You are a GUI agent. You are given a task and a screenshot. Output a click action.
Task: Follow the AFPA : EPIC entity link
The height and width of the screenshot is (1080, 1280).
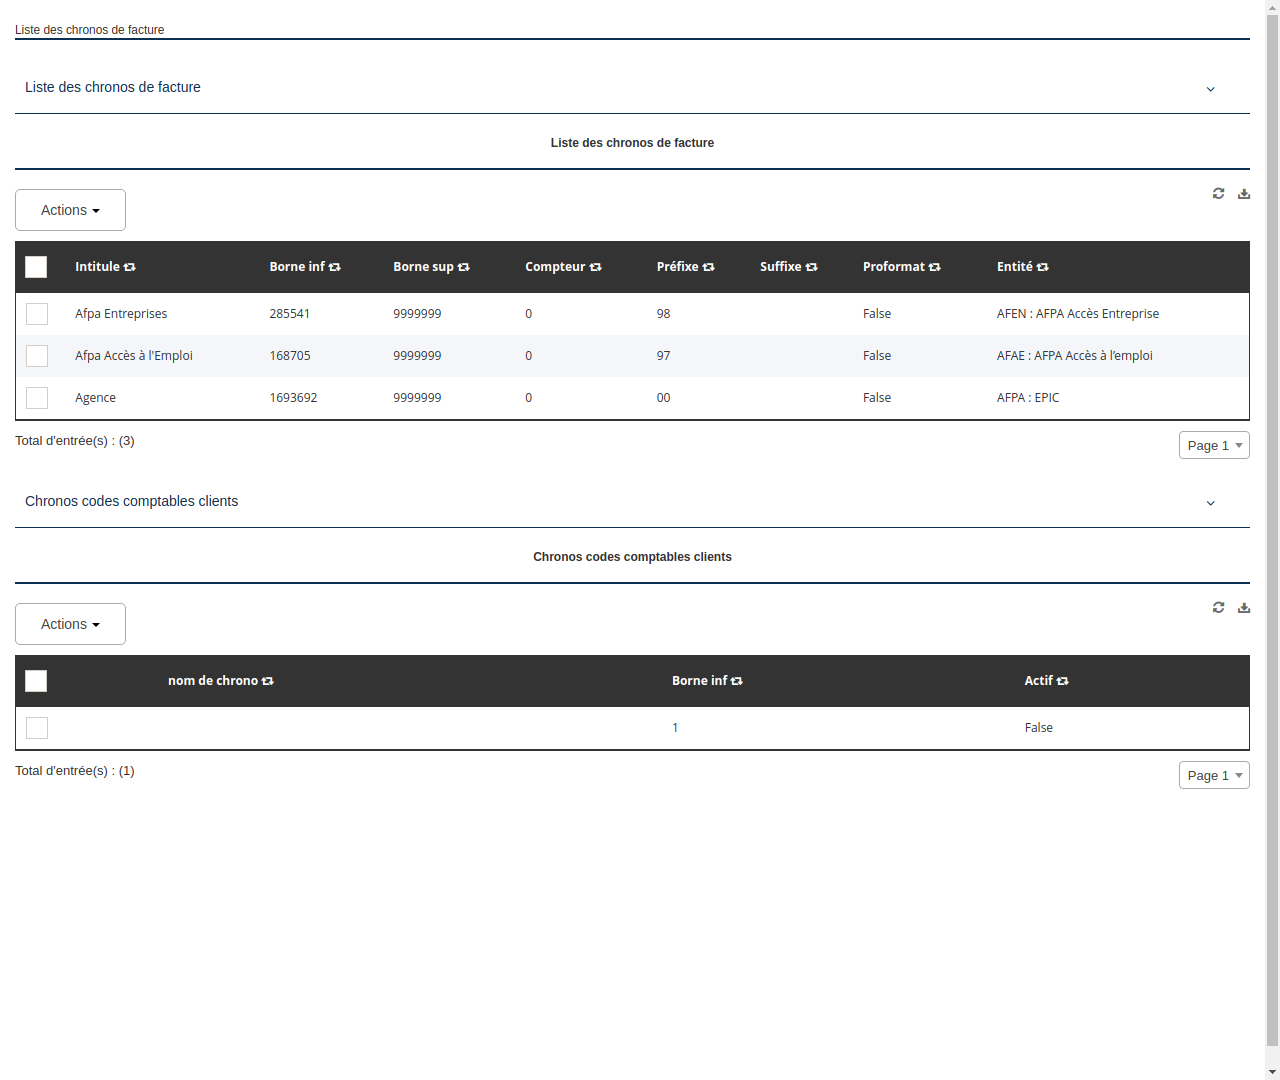[x=1027, y=397]
